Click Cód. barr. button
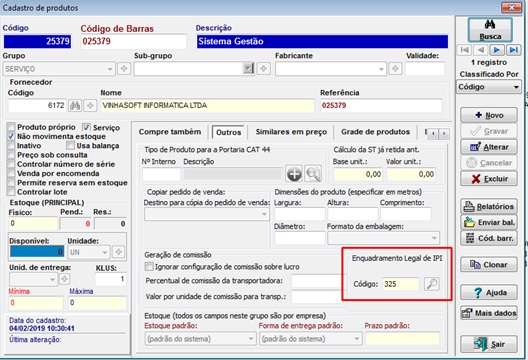Viewport: 528px width, 360px height. [489, 238]
